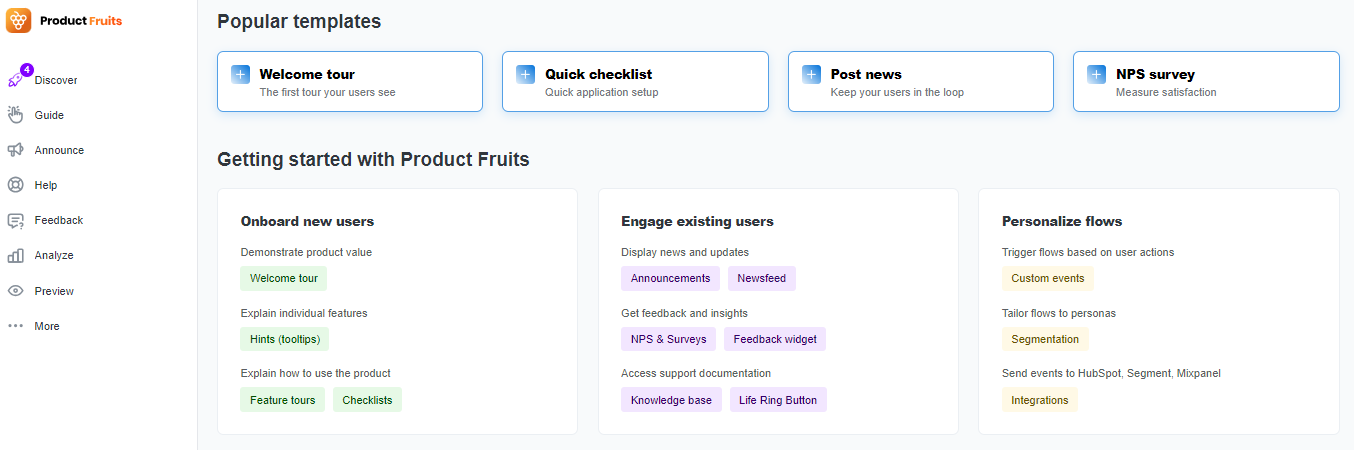Click the Integrations tag

coord(1040,400)
